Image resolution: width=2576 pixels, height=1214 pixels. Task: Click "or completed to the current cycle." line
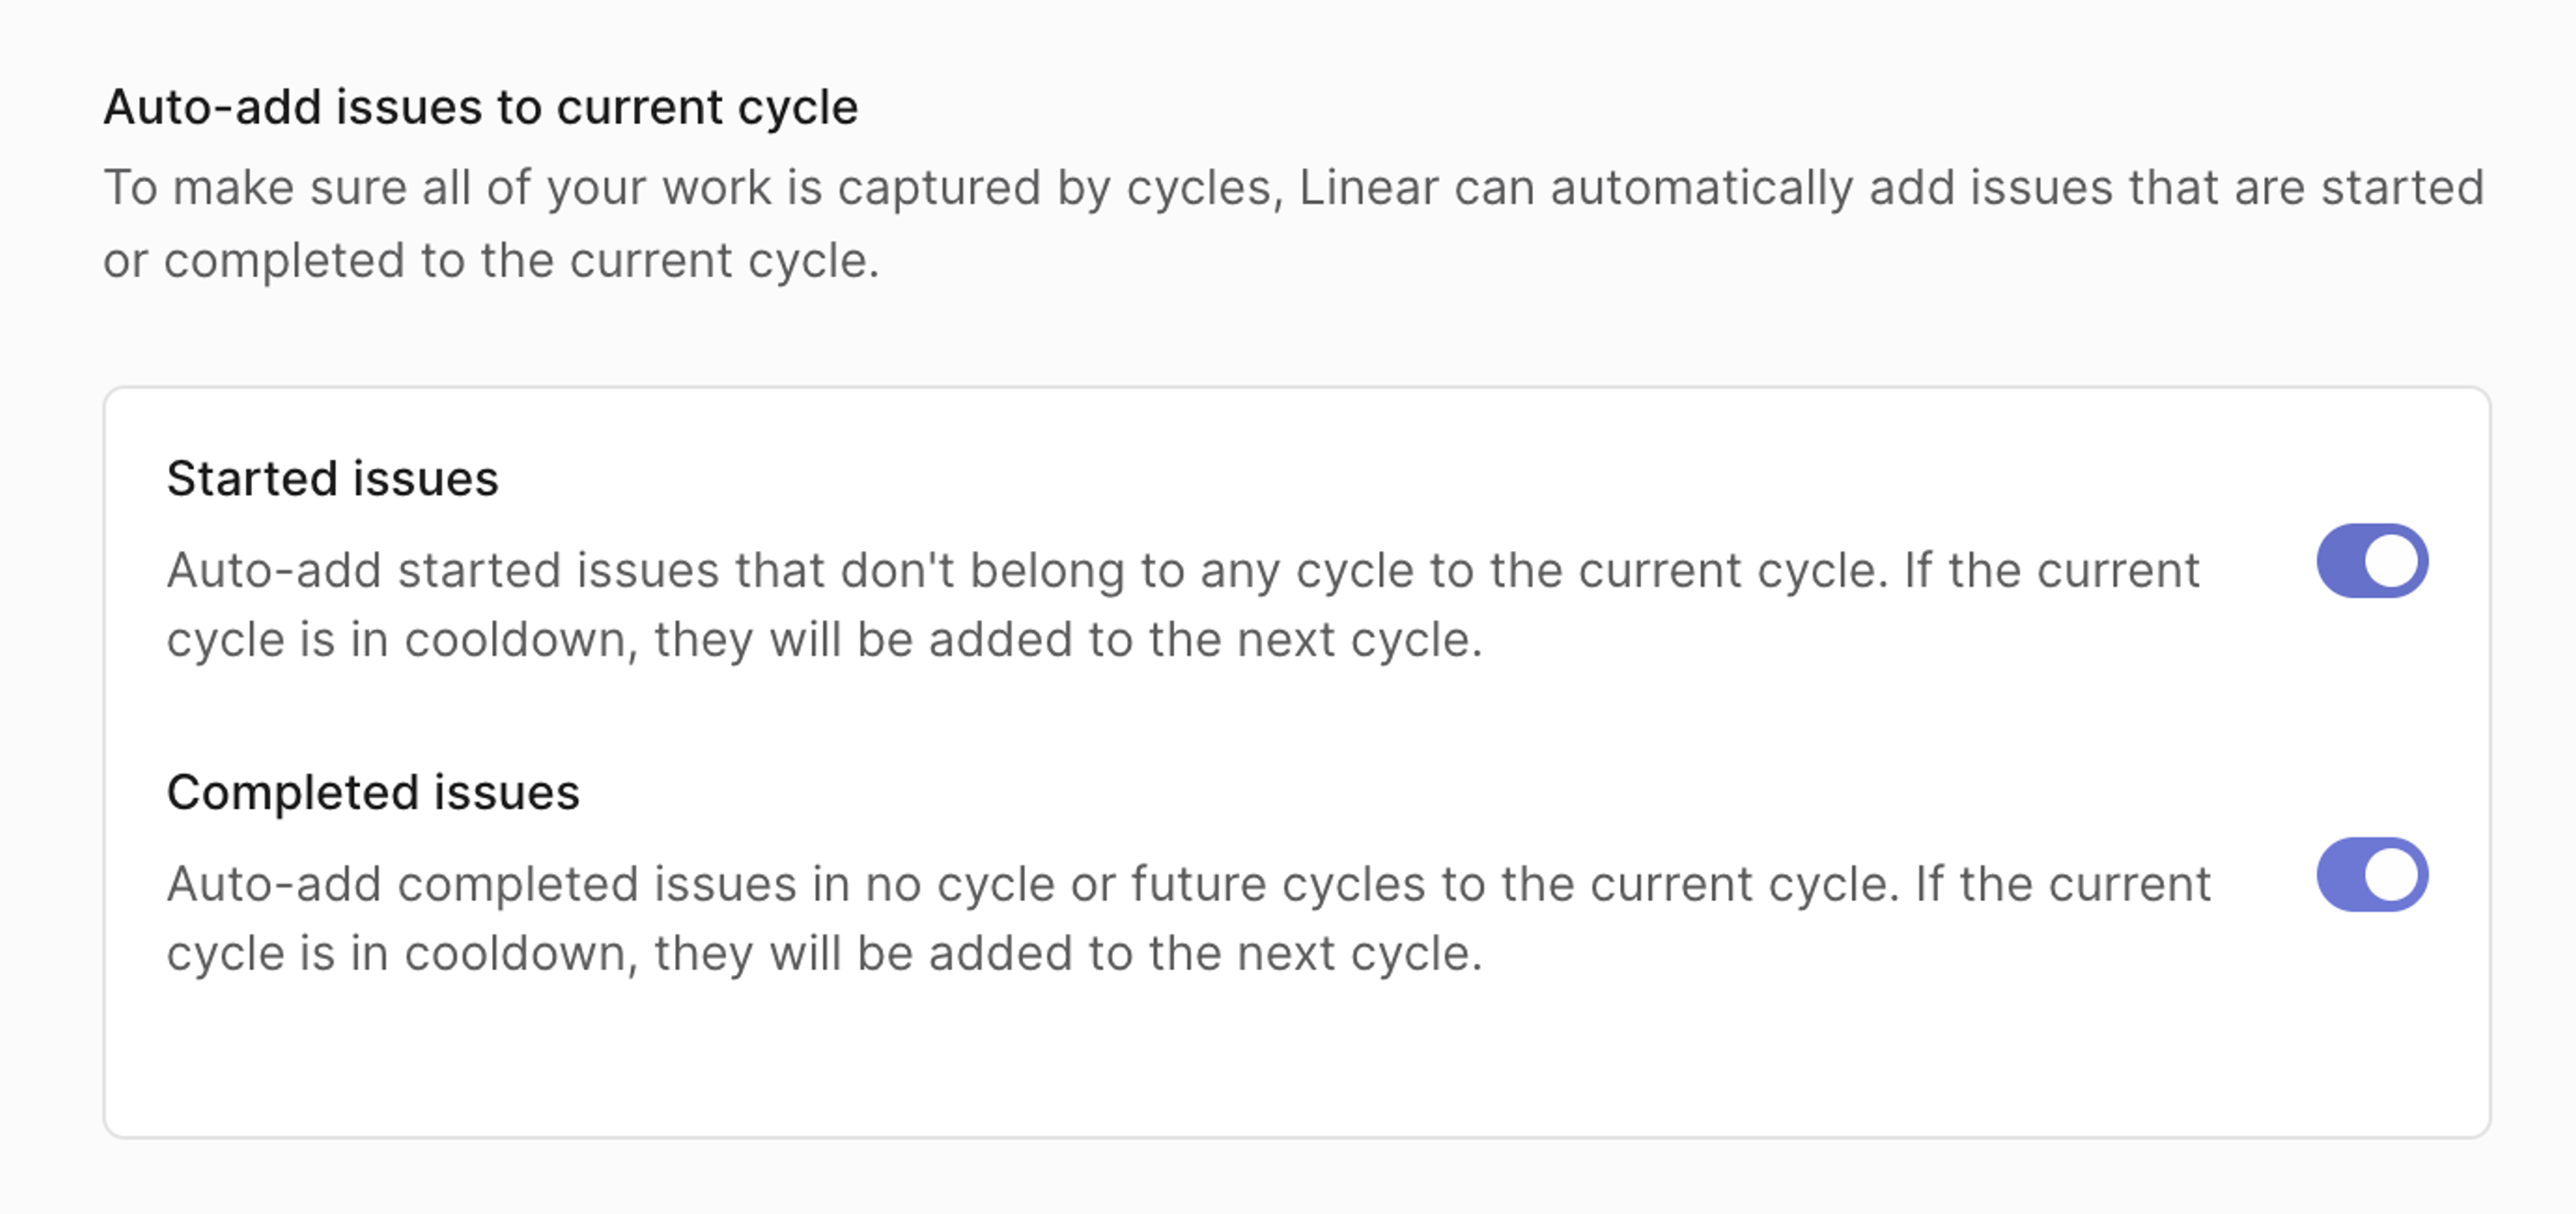click(490, 261)
